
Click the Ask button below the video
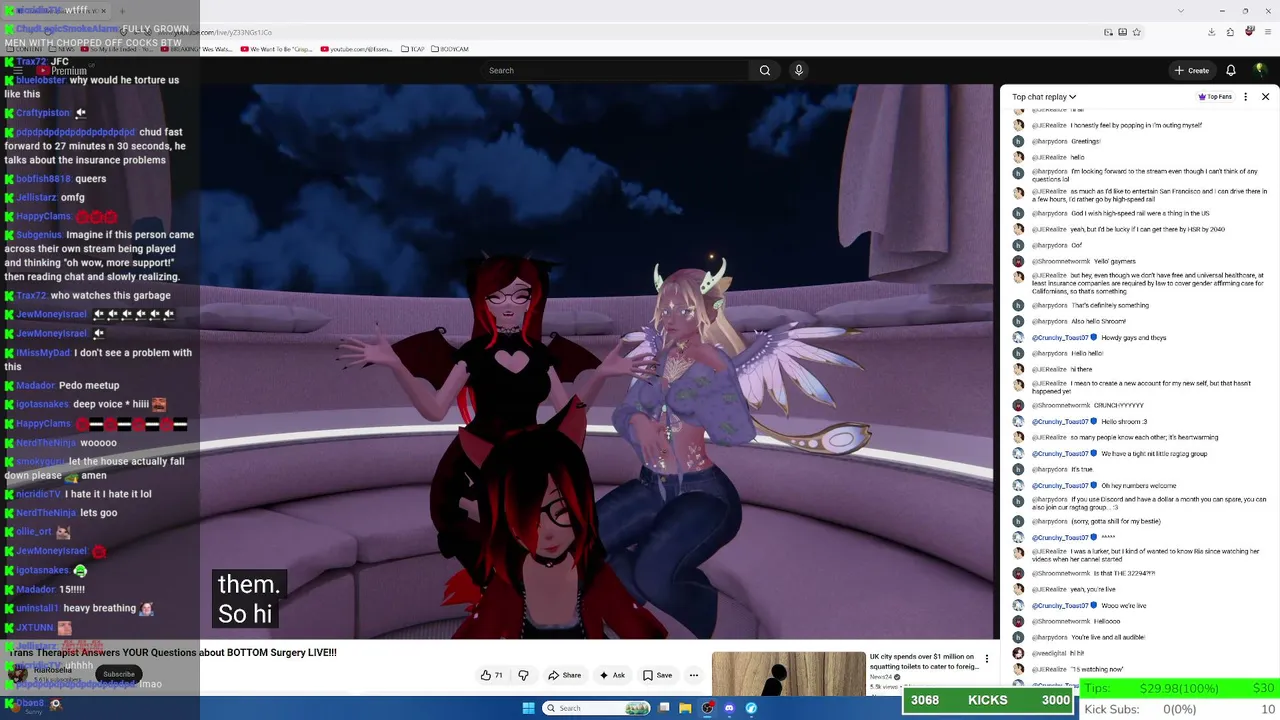click(x=612, y=675)
